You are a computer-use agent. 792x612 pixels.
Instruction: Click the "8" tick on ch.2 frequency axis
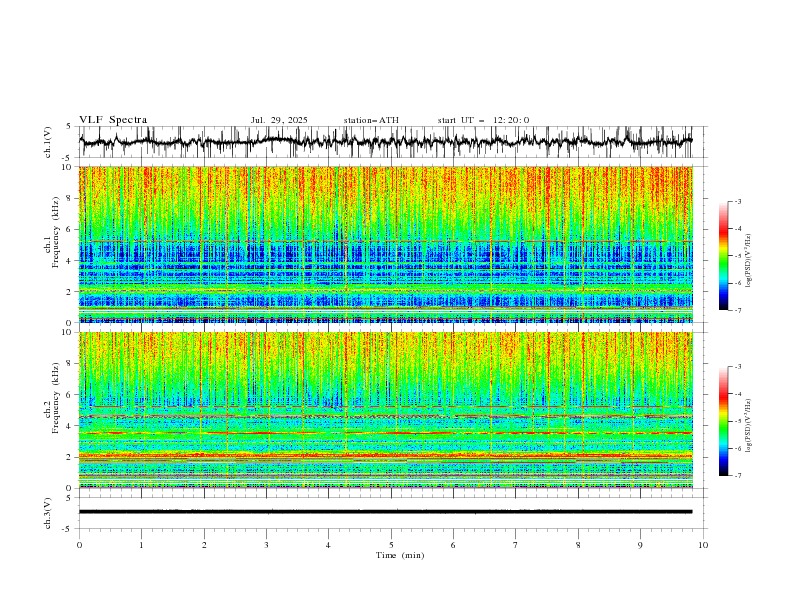(x=71, y=363)
